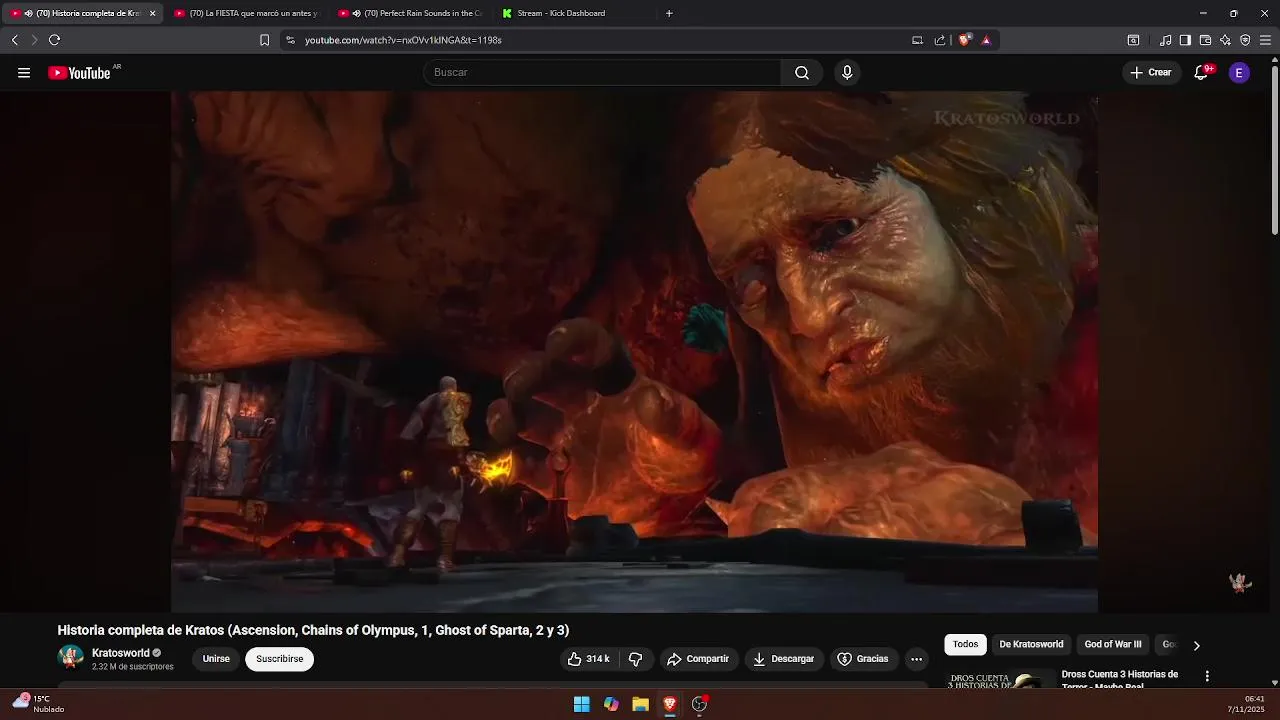Viewport: 1280px width, 720px height.
Task: Open the account avatar menu
Action: pos(1239,72)
